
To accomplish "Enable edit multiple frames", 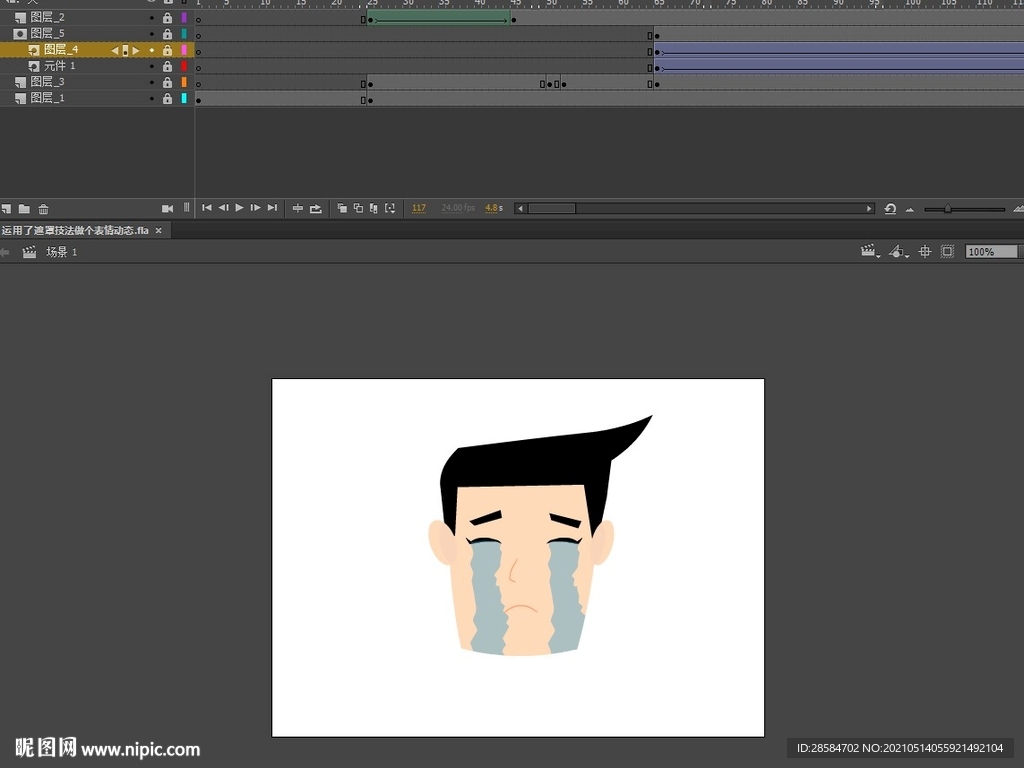I will (x=374, y=208).
